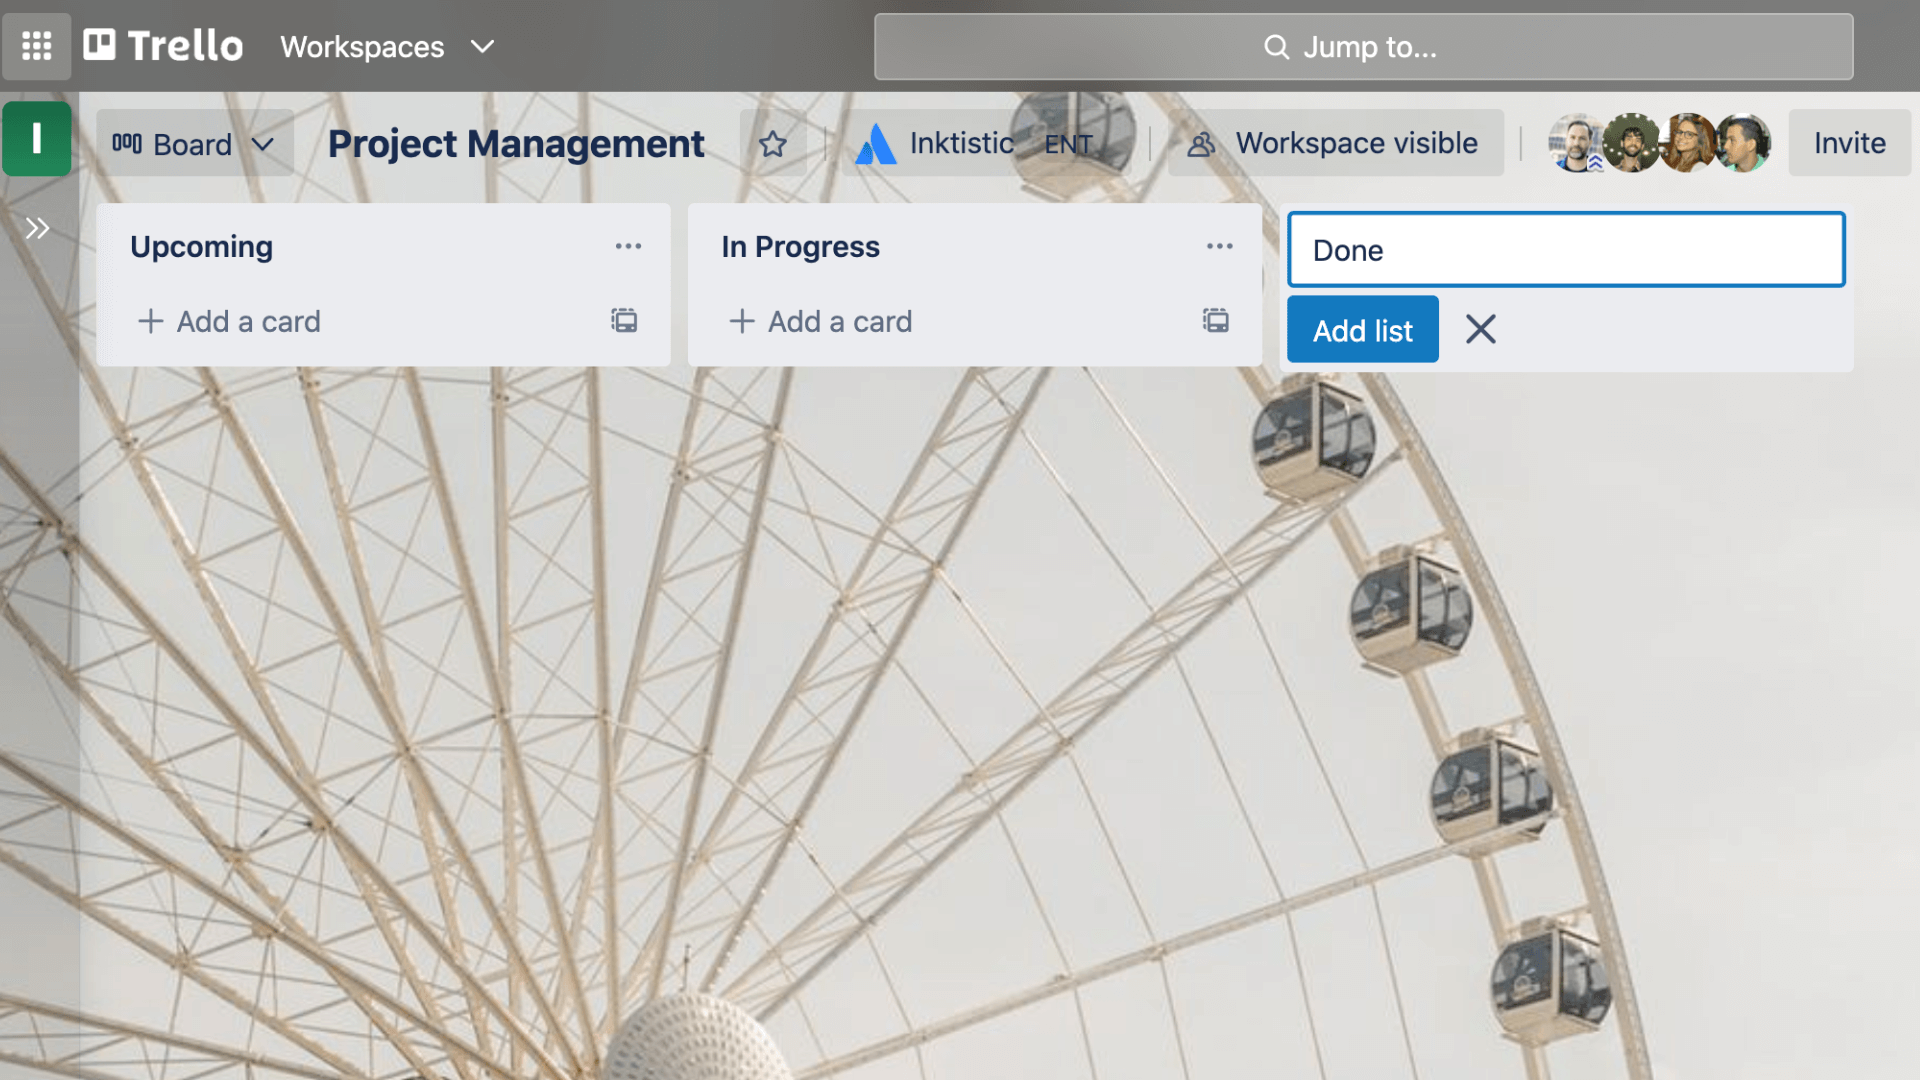Select the Done list name input field

1567,249
